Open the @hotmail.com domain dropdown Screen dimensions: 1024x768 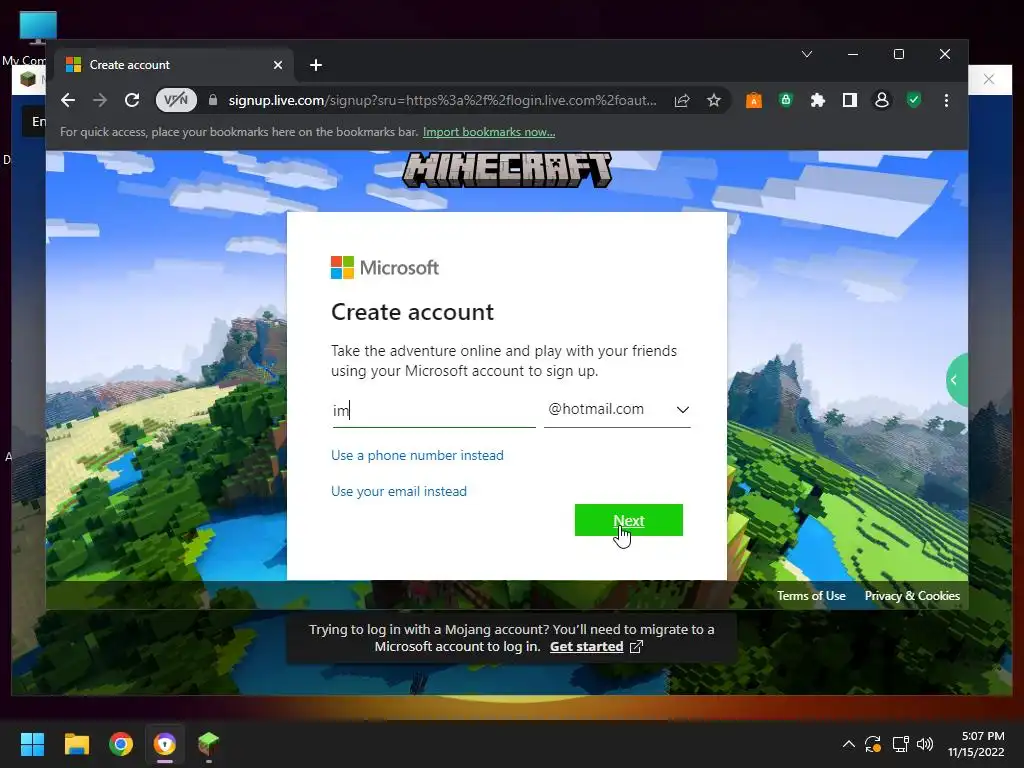[x=617, y=409]
